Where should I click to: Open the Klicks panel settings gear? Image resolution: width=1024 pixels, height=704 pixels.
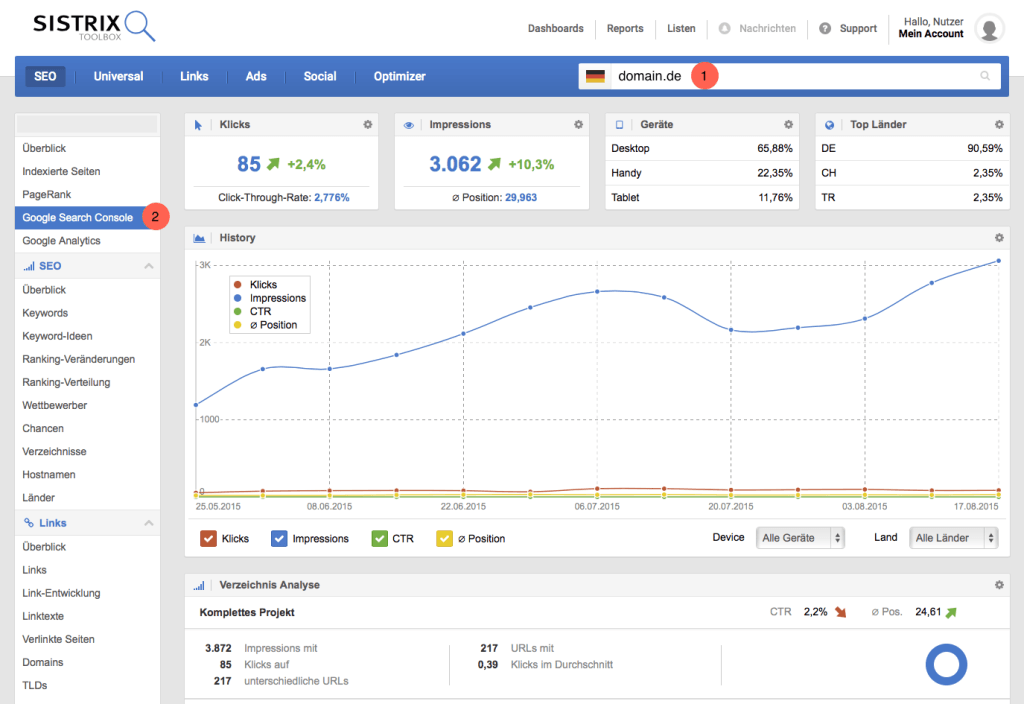tap(367, 124)
